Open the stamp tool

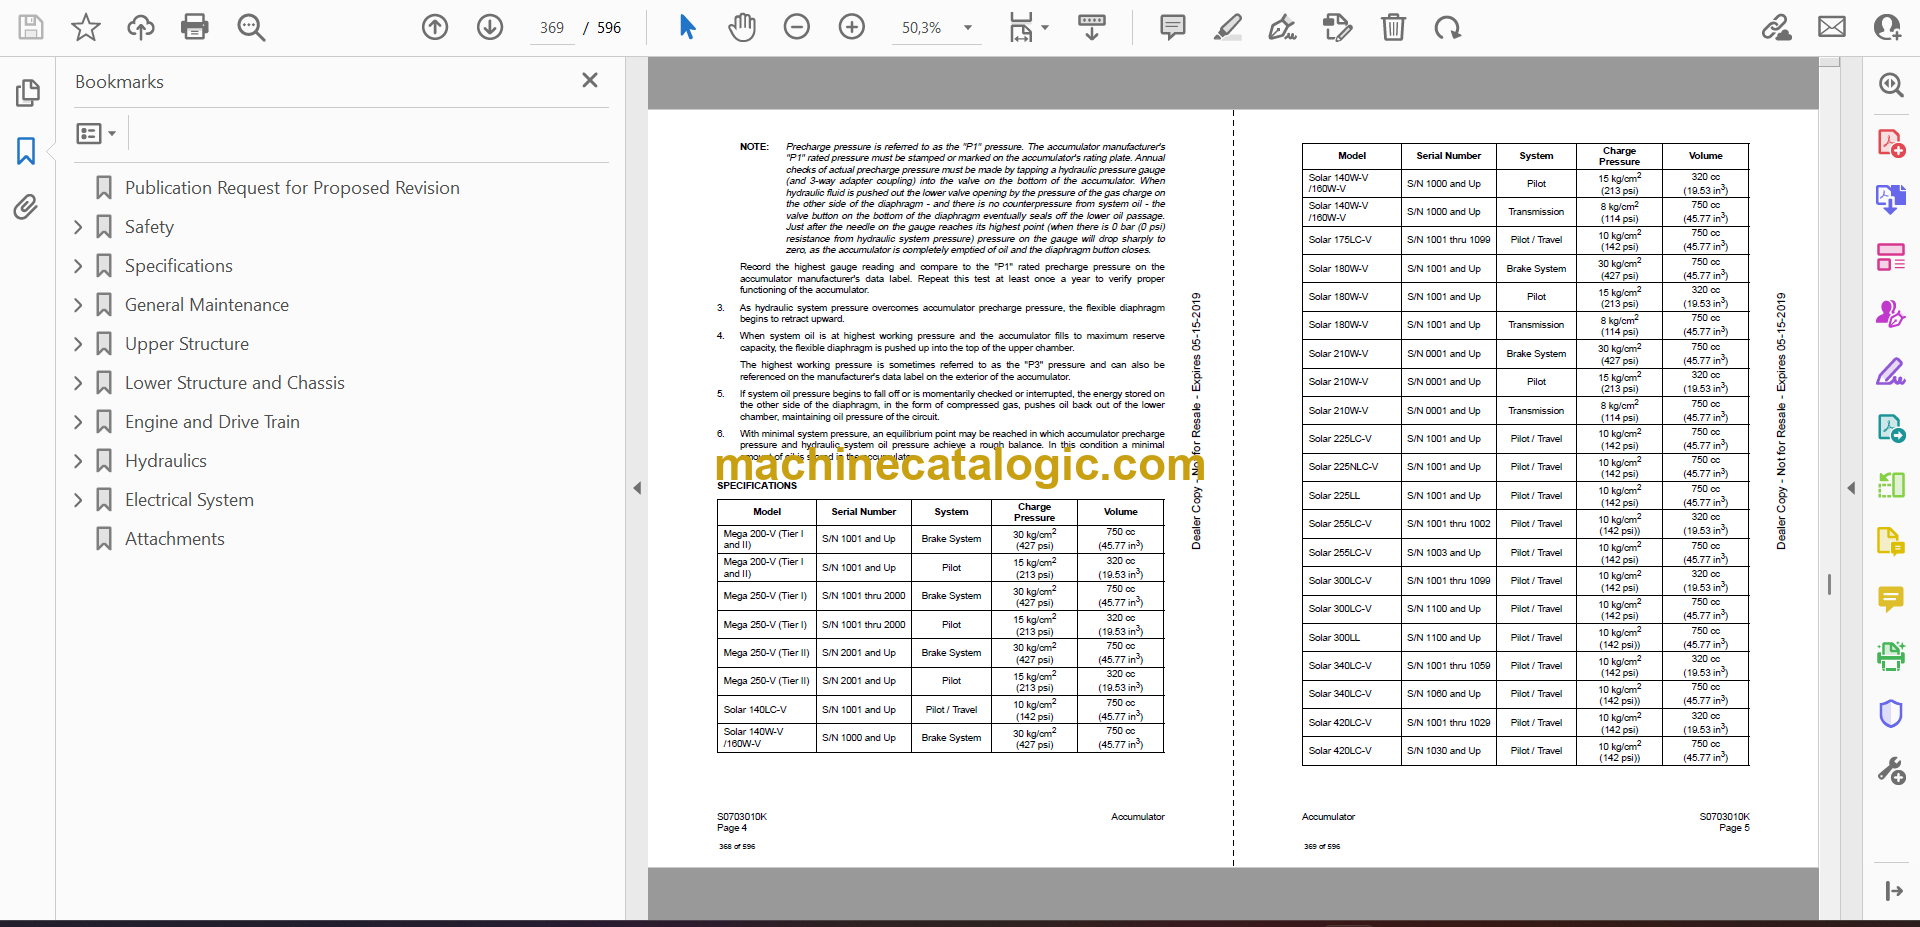coord(1337,27)
